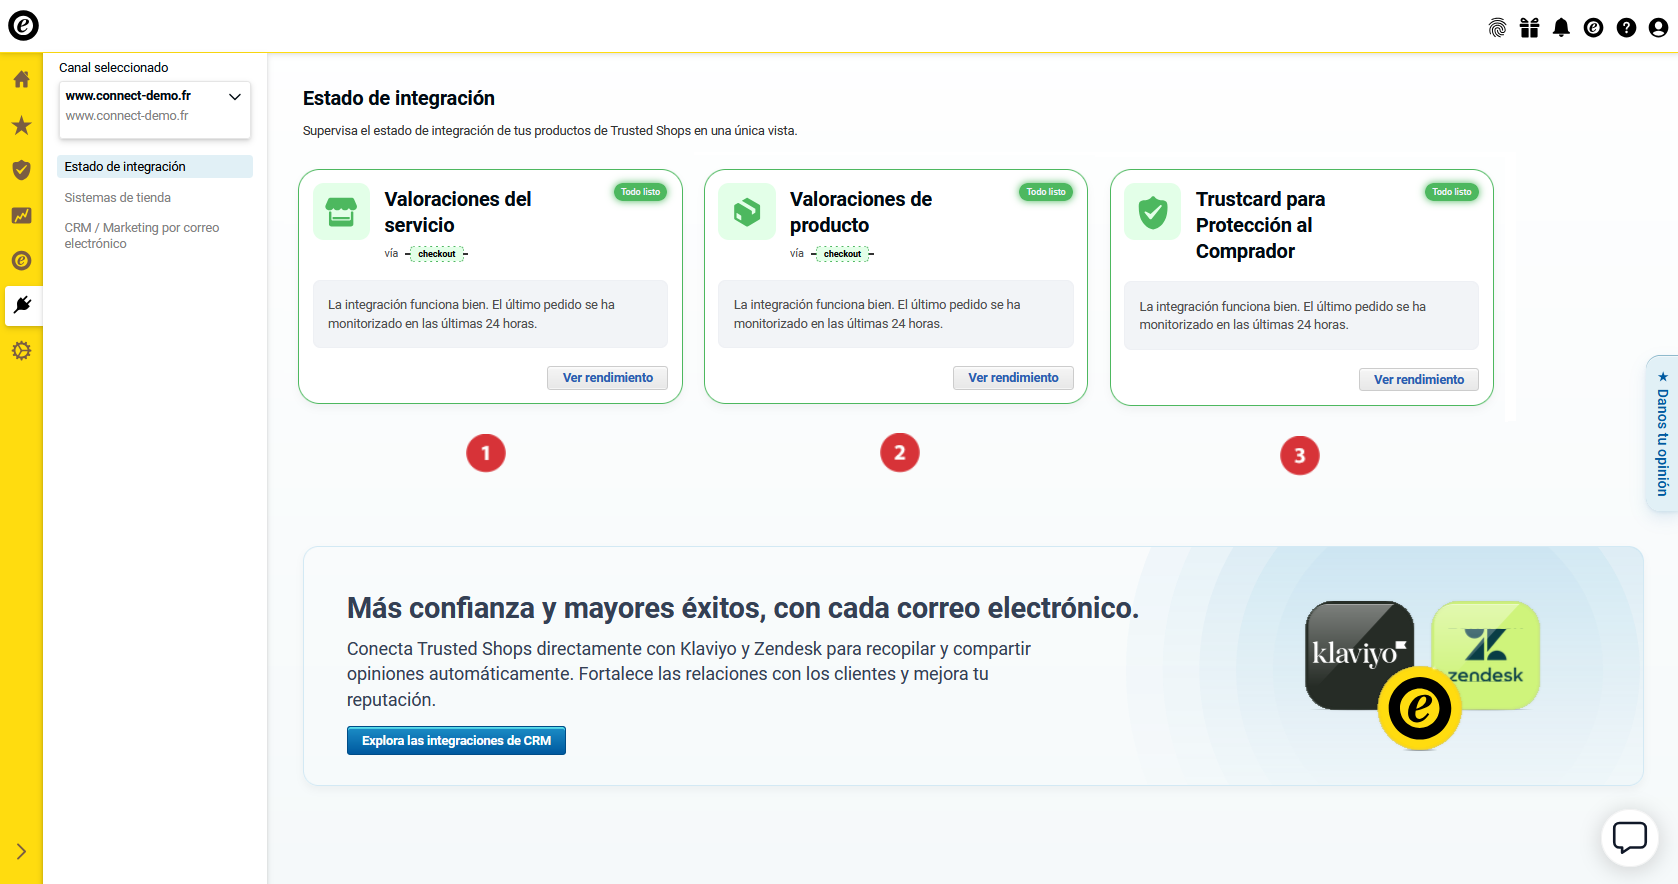
Task: Click Ver rendimiento for Valoraciones del servicio
Action: (x=607, y=378)
